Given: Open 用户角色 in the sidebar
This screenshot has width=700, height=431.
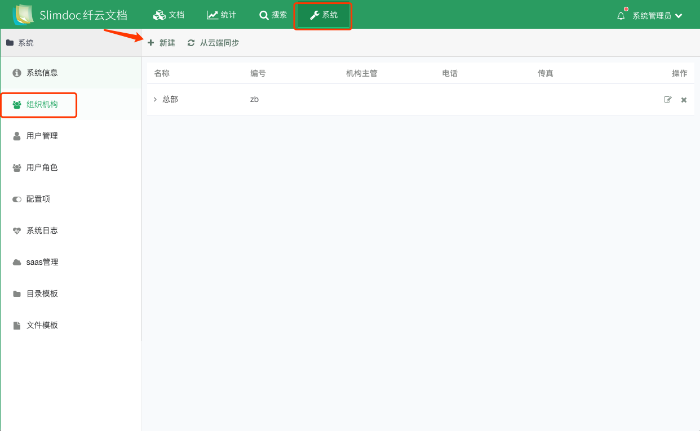Looking at the screenshot, I should 71,167.
